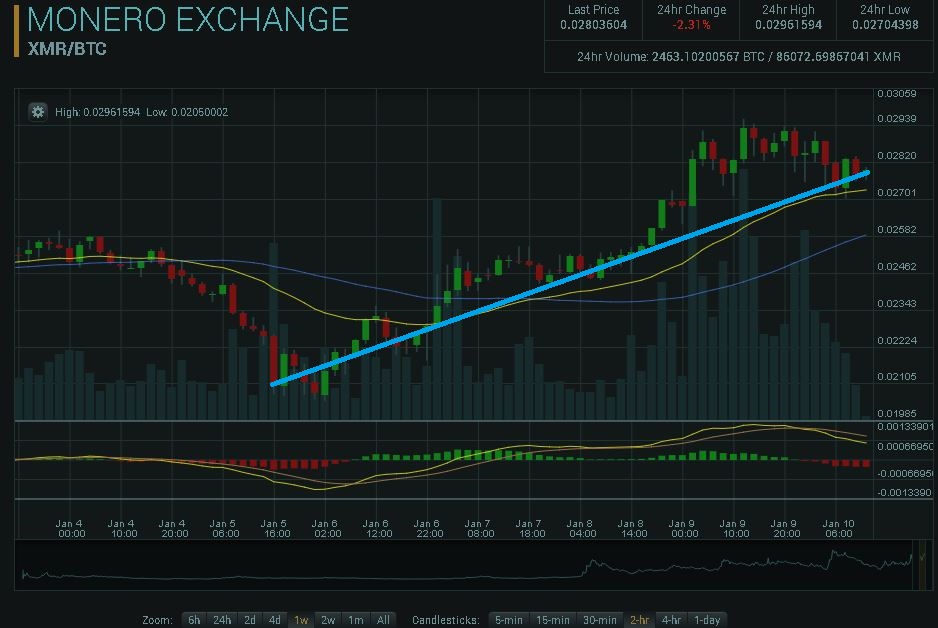This screenshot has height=628, width=938.
Task: Click the Jan 10 06:00 time axis label
Action: tap(838, 528)
